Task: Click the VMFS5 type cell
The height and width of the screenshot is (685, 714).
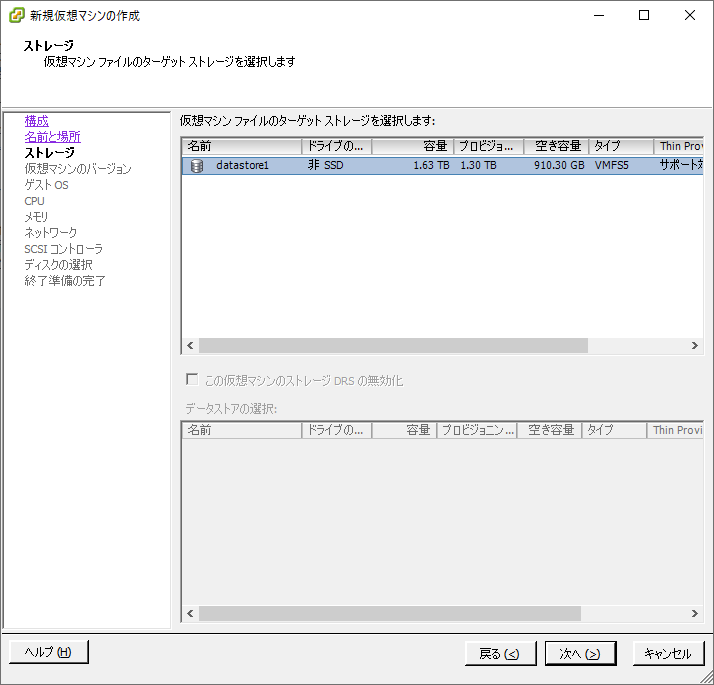Action: (x=611, y=165)
